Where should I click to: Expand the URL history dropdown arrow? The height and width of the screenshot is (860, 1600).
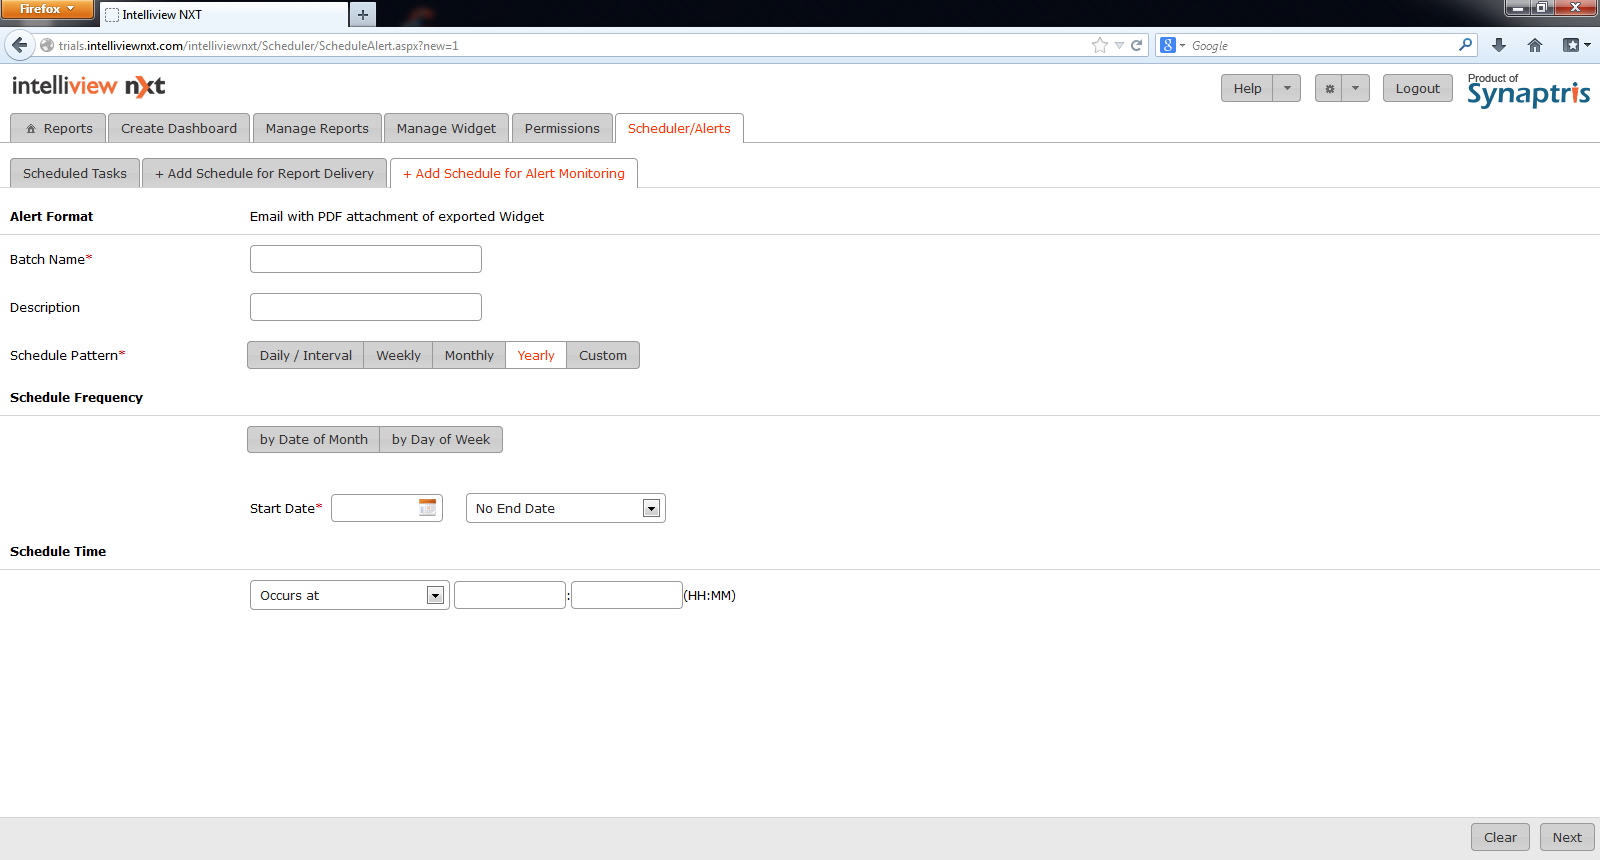point(1120,45)
